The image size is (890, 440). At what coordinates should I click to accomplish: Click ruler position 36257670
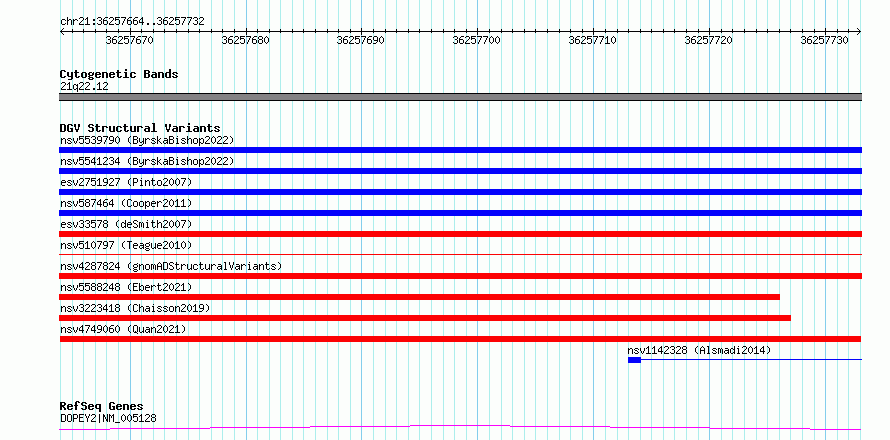click(129, 40)
